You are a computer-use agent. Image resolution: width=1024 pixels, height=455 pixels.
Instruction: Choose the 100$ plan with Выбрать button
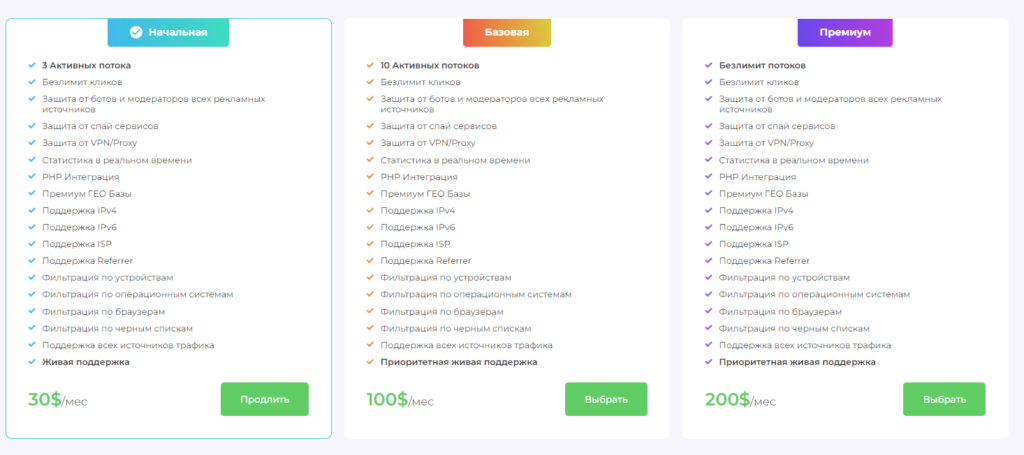pyautogui.click(x=606, y=399)
